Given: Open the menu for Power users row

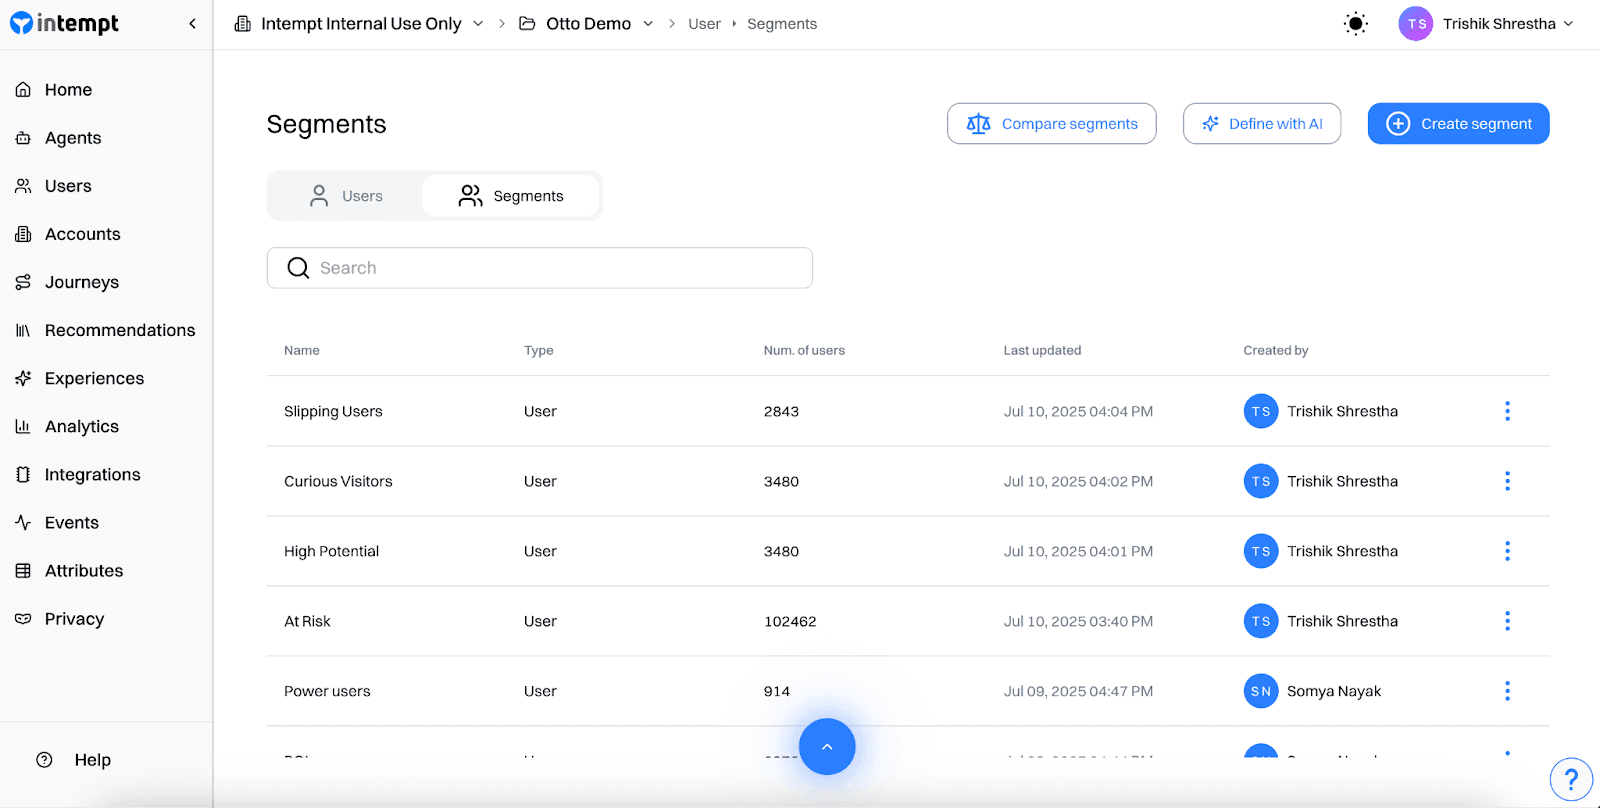Looking at the screenshot, I should pyautogui.click(x=1507, y=691).
